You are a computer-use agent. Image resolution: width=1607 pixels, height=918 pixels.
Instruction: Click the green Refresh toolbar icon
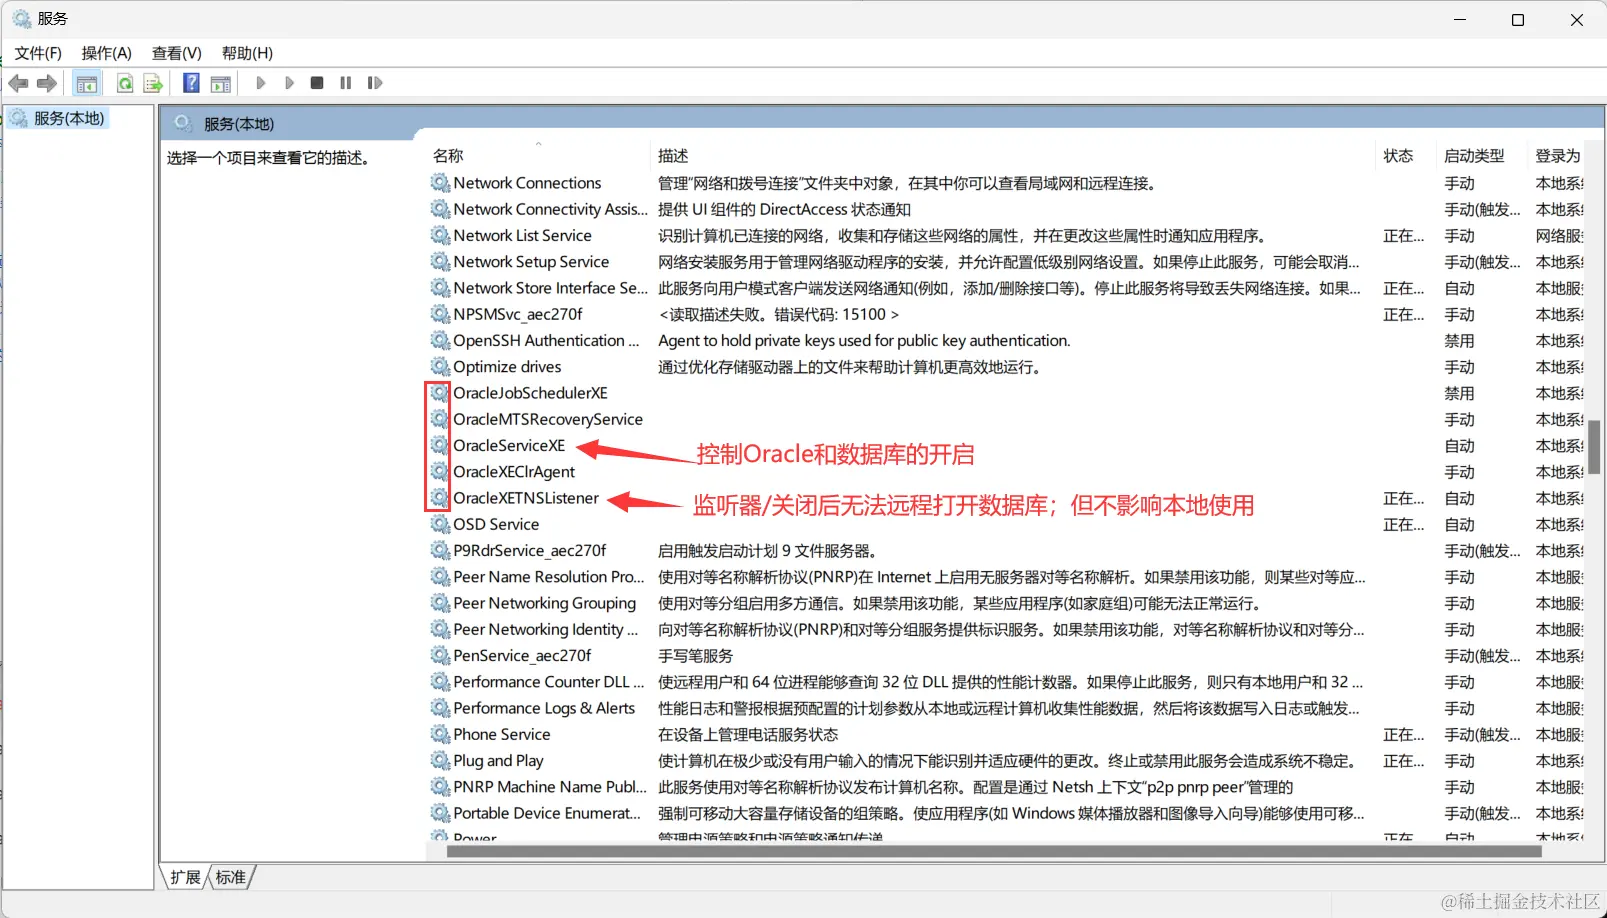pos(125,83)
